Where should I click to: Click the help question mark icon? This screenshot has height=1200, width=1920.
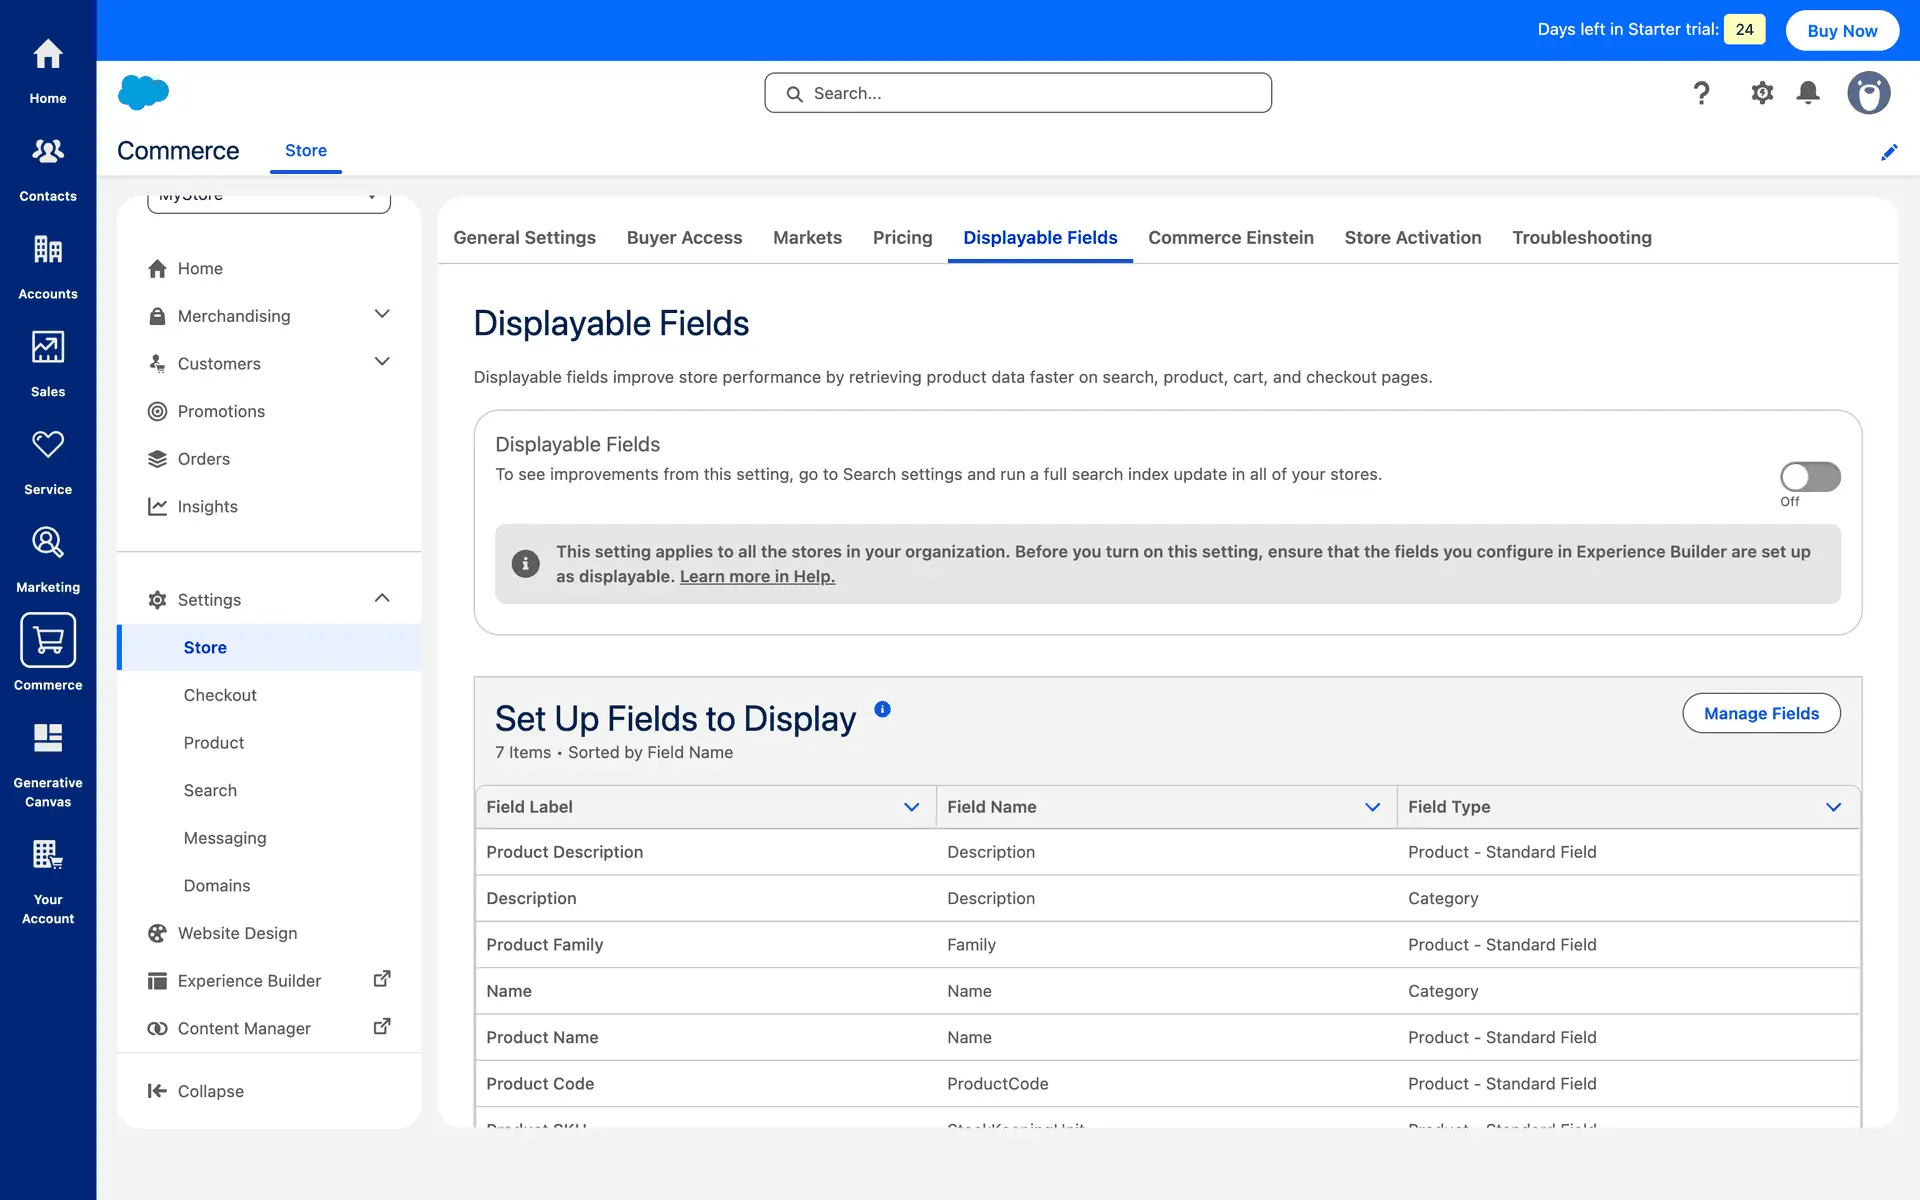pos(1701,93)
